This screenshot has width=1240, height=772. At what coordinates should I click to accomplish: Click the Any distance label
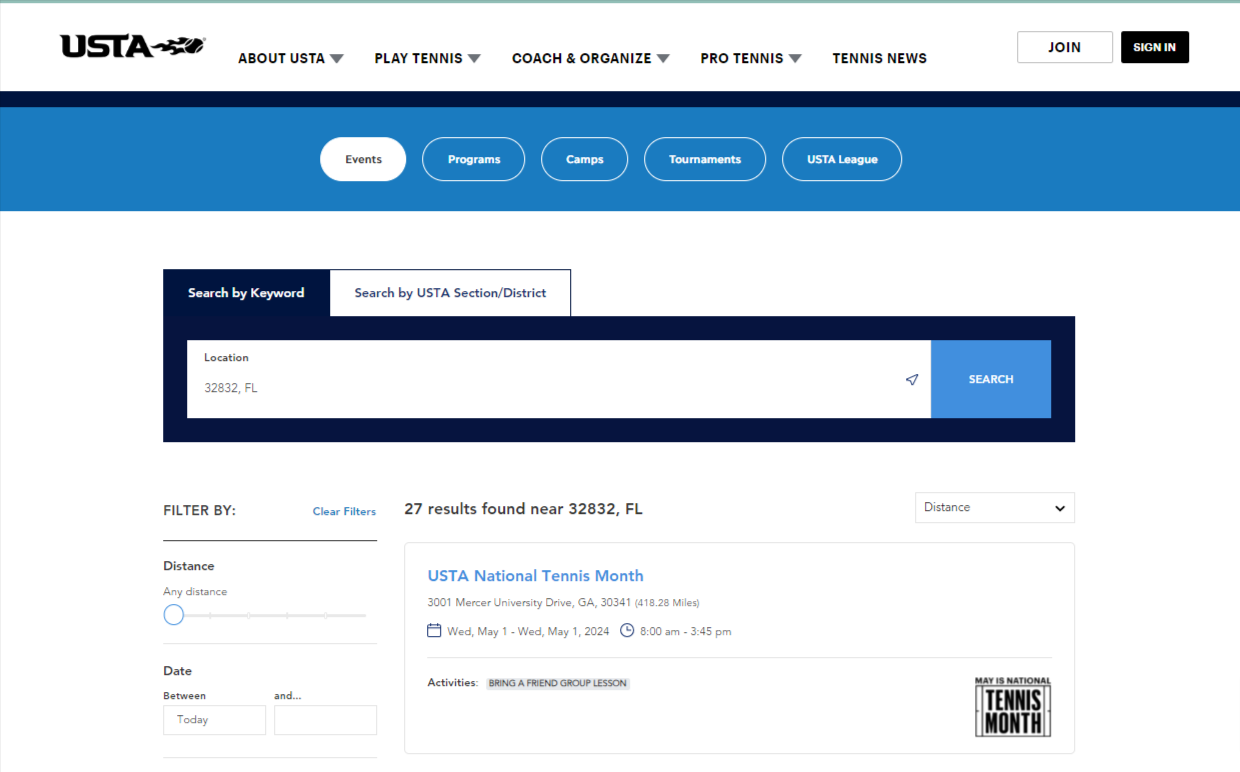coord(195,592)
